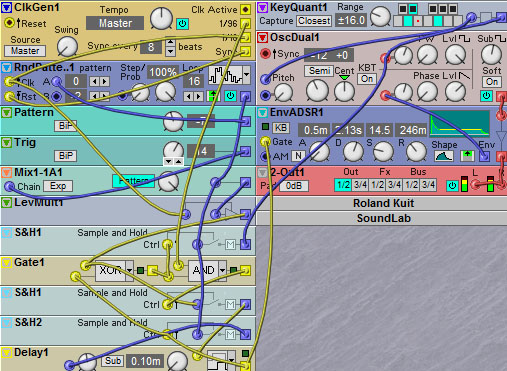This screenshot has width=507, height=371.
Task: Adjust the ClkGen1 Swing knob
Action: [67, 47]
